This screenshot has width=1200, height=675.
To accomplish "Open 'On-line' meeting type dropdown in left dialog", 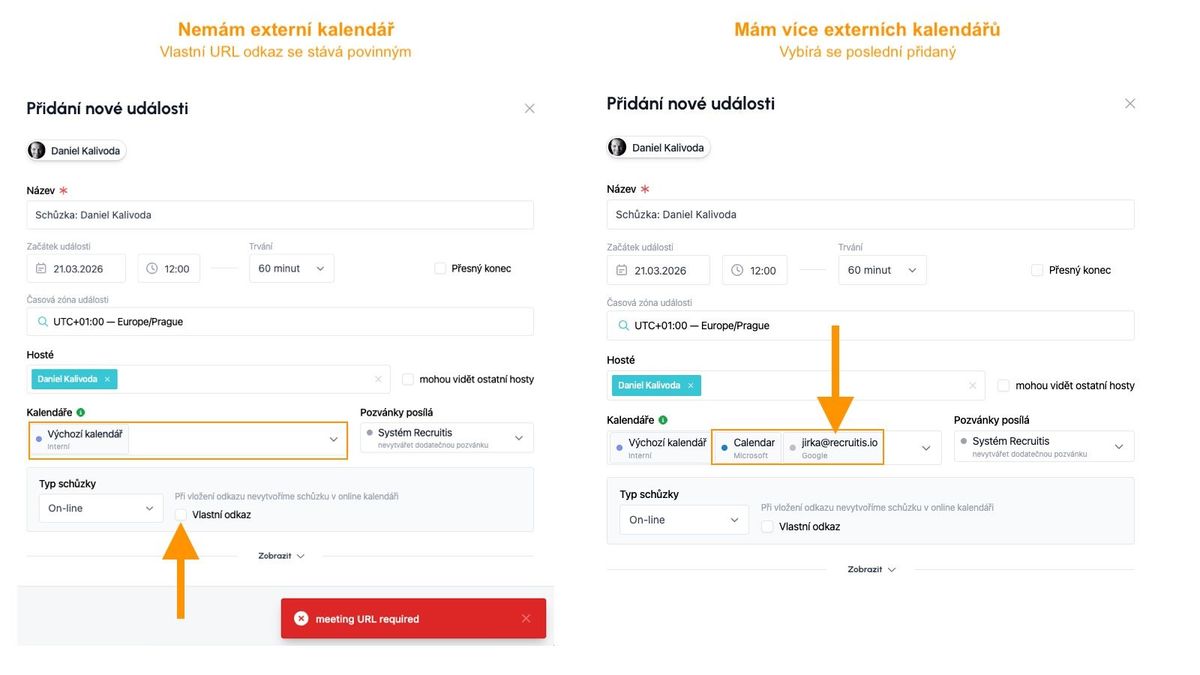I will (99, 508).
